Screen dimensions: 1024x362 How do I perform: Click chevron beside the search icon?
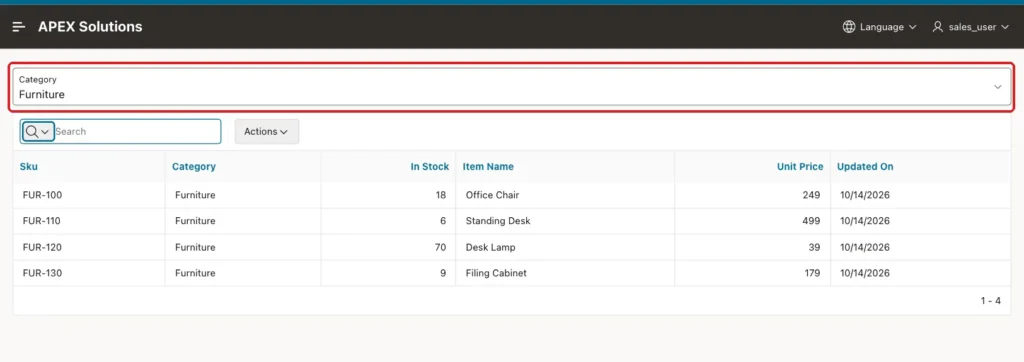pos(45,132)
